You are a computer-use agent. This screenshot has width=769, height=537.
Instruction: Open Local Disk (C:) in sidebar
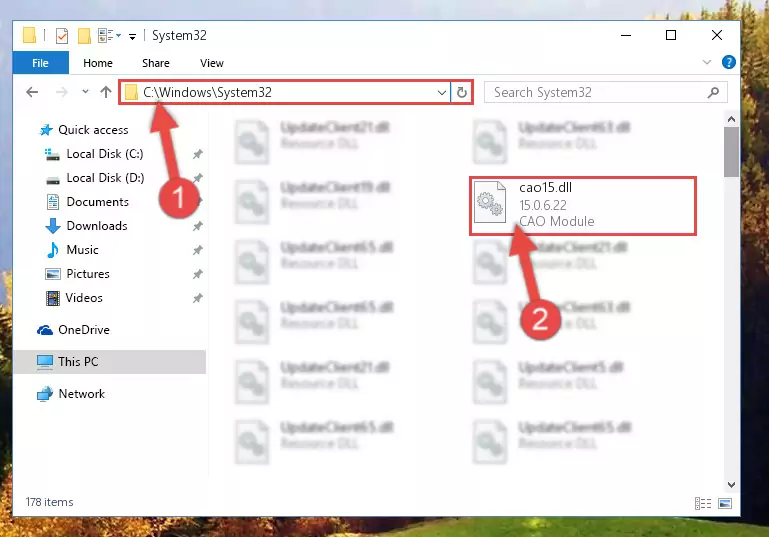click(104, 154)
